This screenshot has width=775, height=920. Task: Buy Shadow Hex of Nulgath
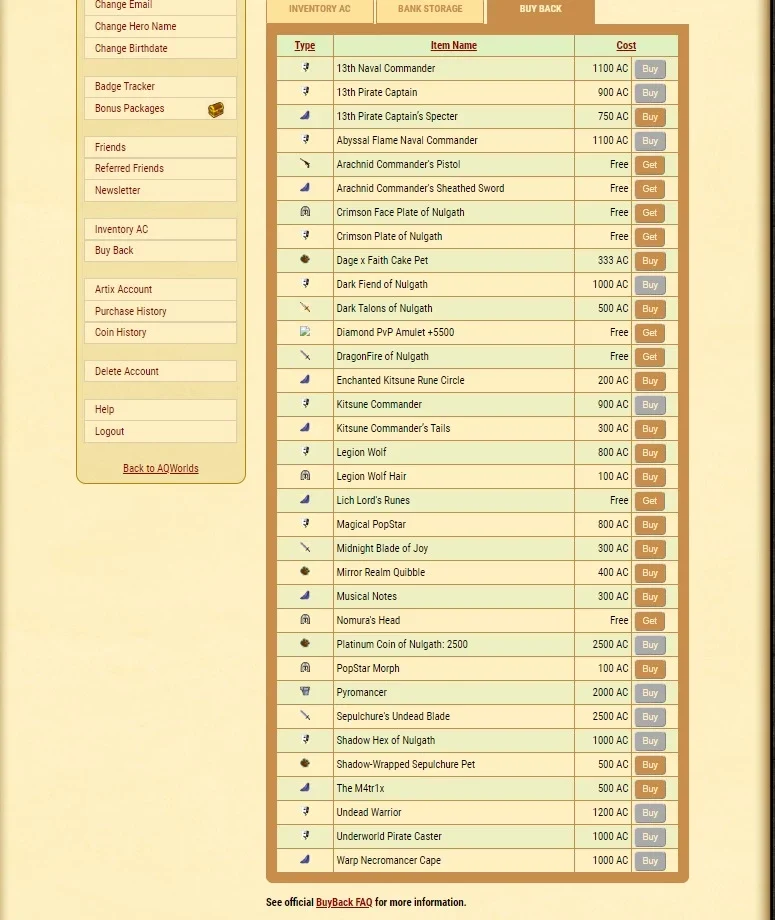(649, 740)
